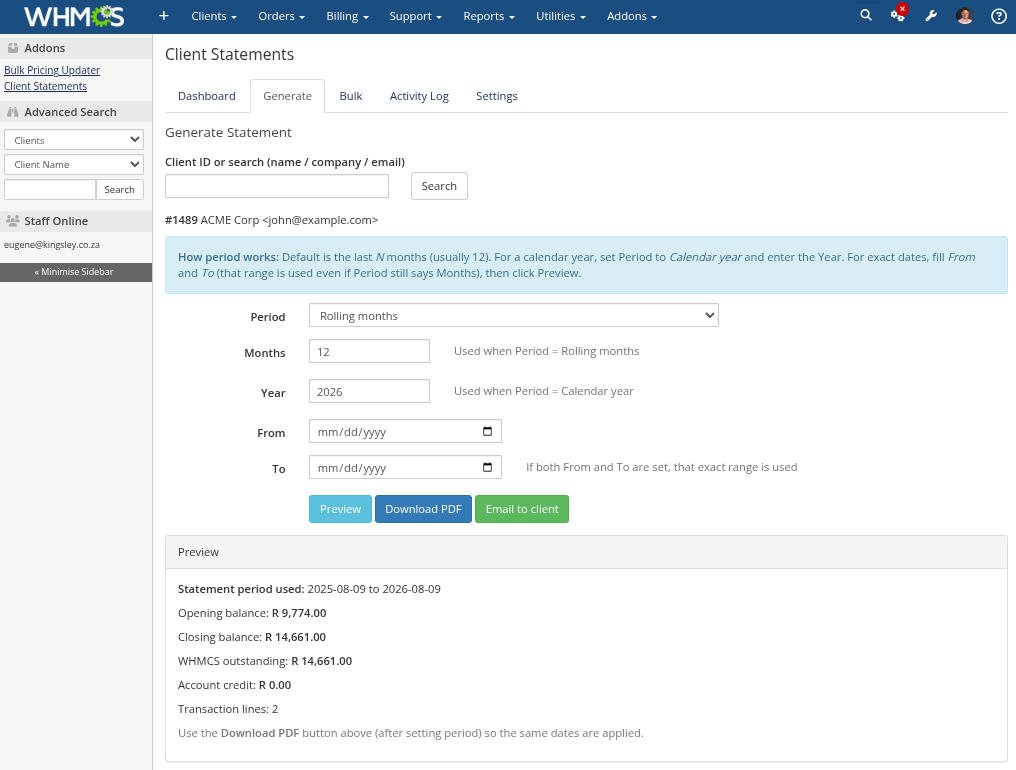Click the Bulk Pricing Updater link
The image size is (1016, 770).
pos(52,70)
